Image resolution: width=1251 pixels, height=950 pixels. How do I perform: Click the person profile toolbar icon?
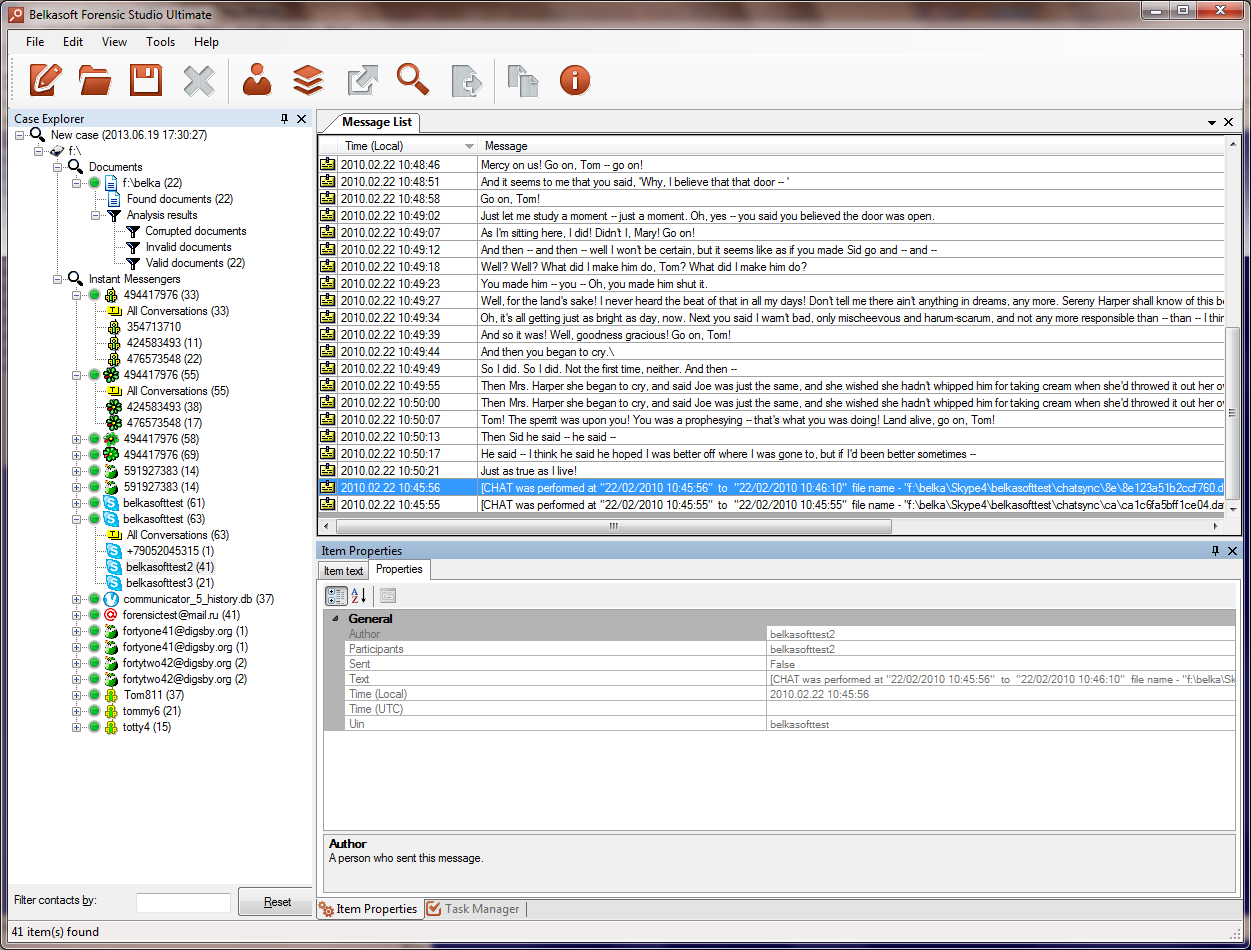[257, 80]
